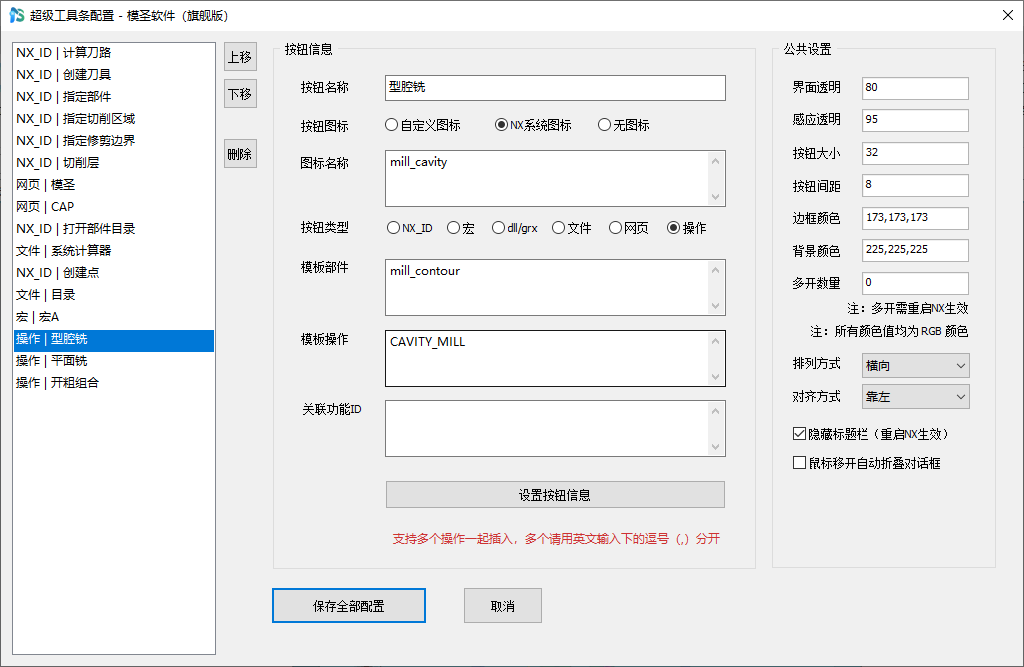Viewport: 1024px width, 667px height.
Task: Select list item 操作 | 开粗组合
Action: (x=114, y=383)
